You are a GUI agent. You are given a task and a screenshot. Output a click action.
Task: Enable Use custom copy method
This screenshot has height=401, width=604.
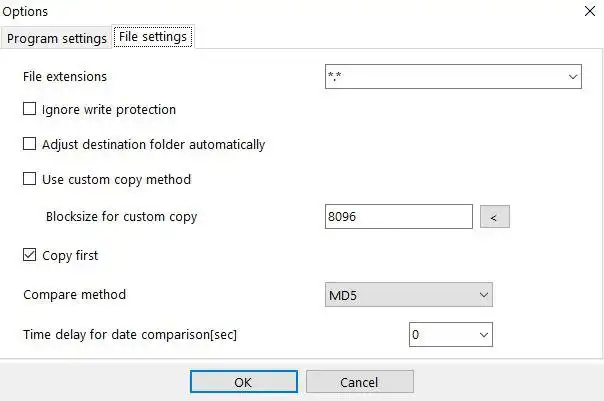(x=30, y=180)
